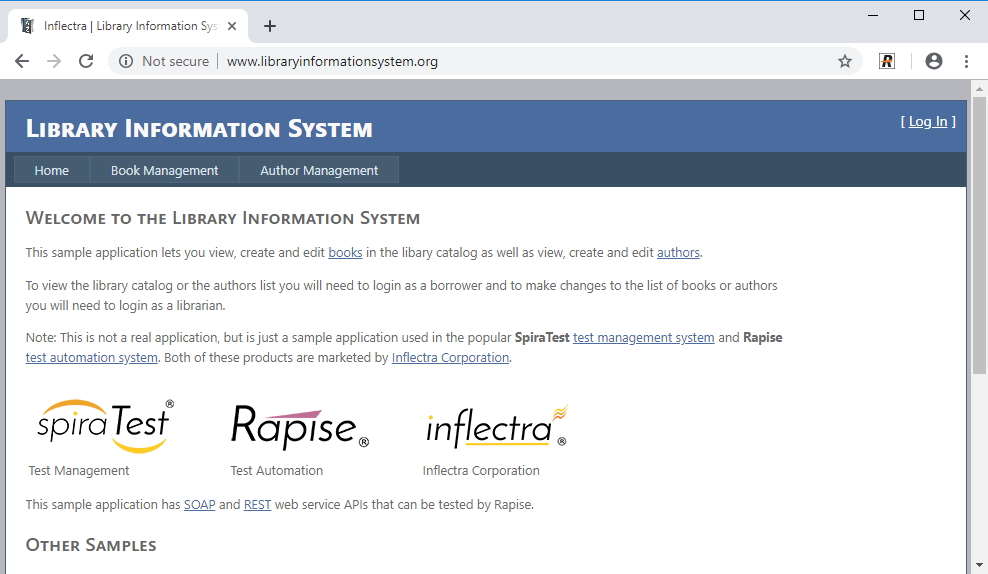The width and height of the screenshot is (988, 574).
Task: Open the Author Management menu
Action: click(x=319, y=170)
